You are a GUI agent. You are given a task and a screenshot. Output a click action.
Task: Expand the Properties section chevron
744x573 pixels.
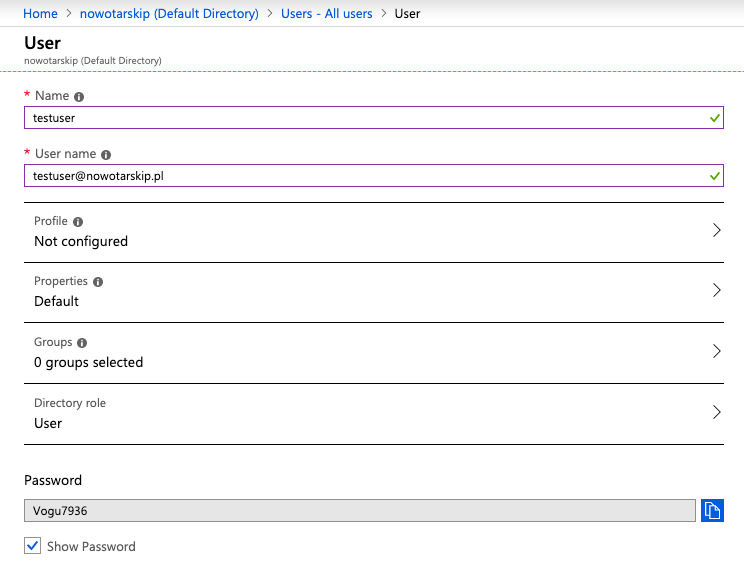click(716, 290)
